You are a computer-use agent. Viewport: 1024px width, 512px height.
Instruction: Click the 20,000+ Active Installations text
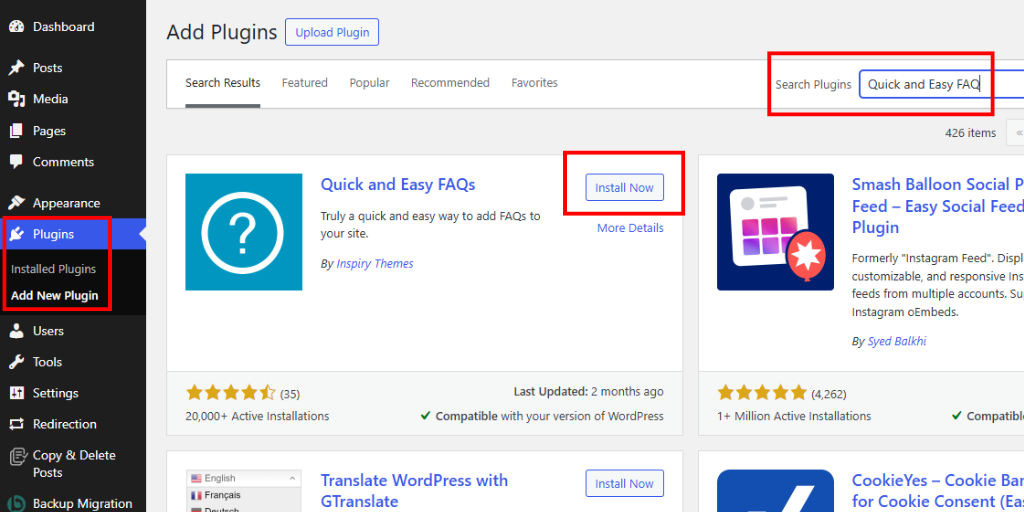tap(257, 416)
